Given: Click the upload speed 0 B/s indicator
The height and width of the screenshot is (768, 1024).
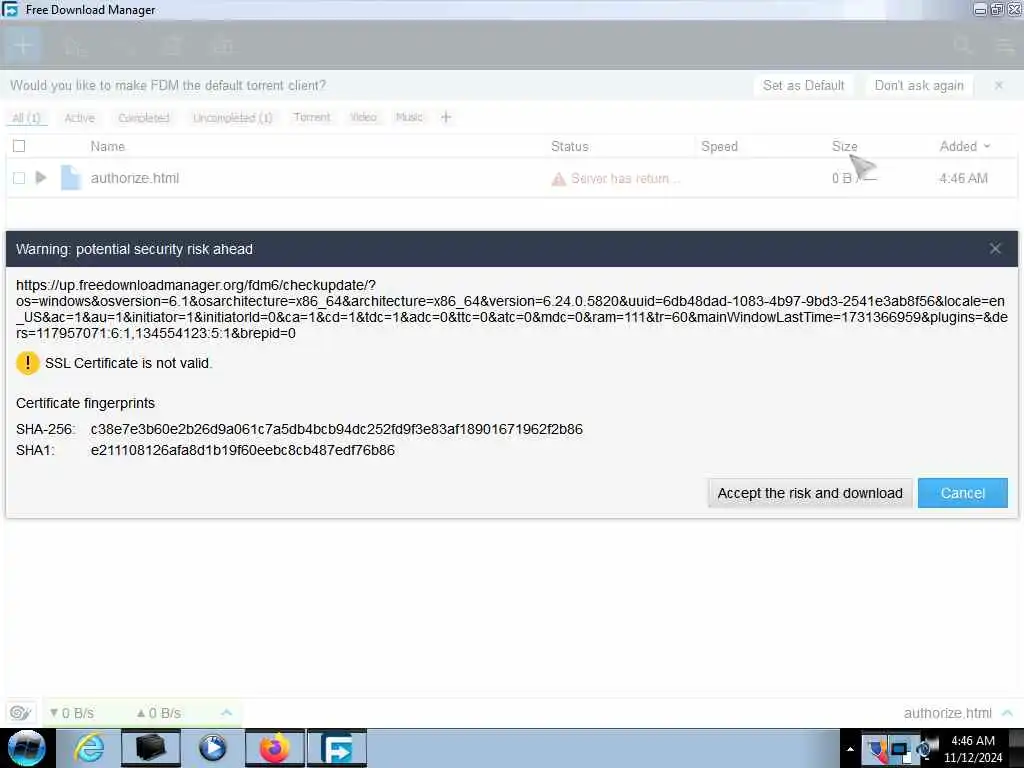Looking at the screenshot, I should coord(158,712).
